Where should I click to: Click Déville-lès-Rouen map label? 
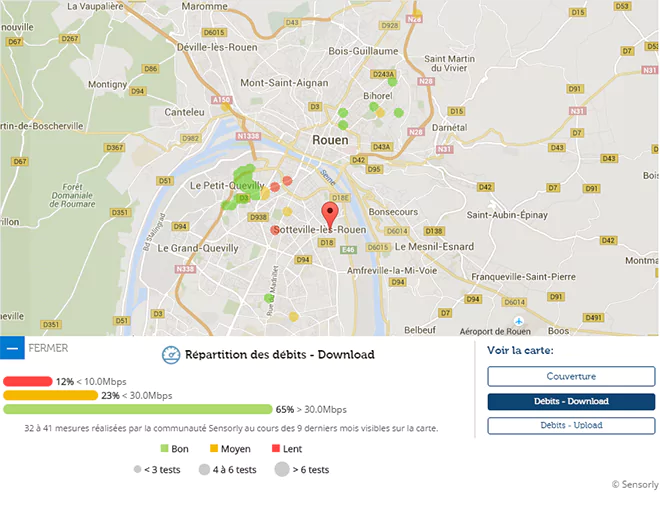[217, 48]
